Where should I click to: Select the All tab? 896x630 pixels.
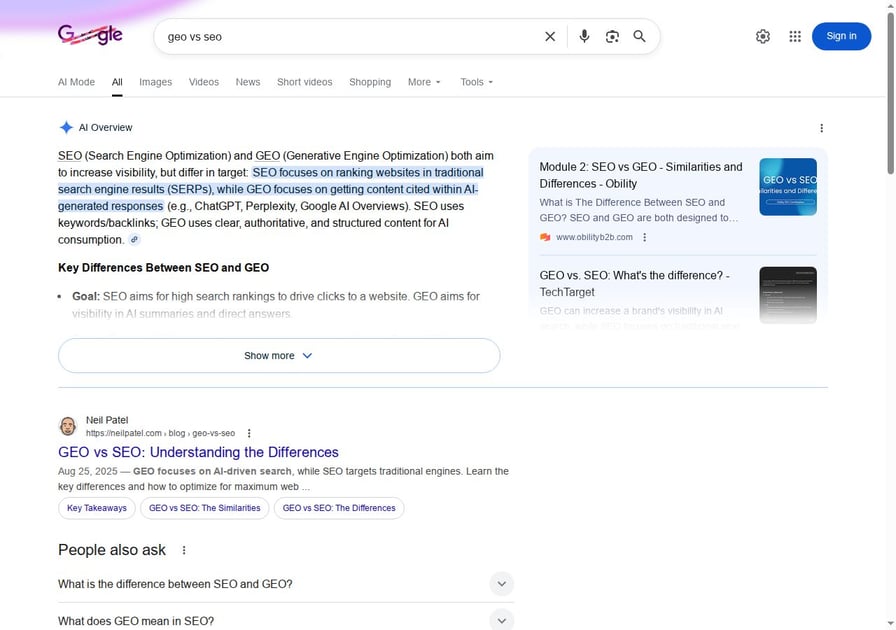pos(117,82)
